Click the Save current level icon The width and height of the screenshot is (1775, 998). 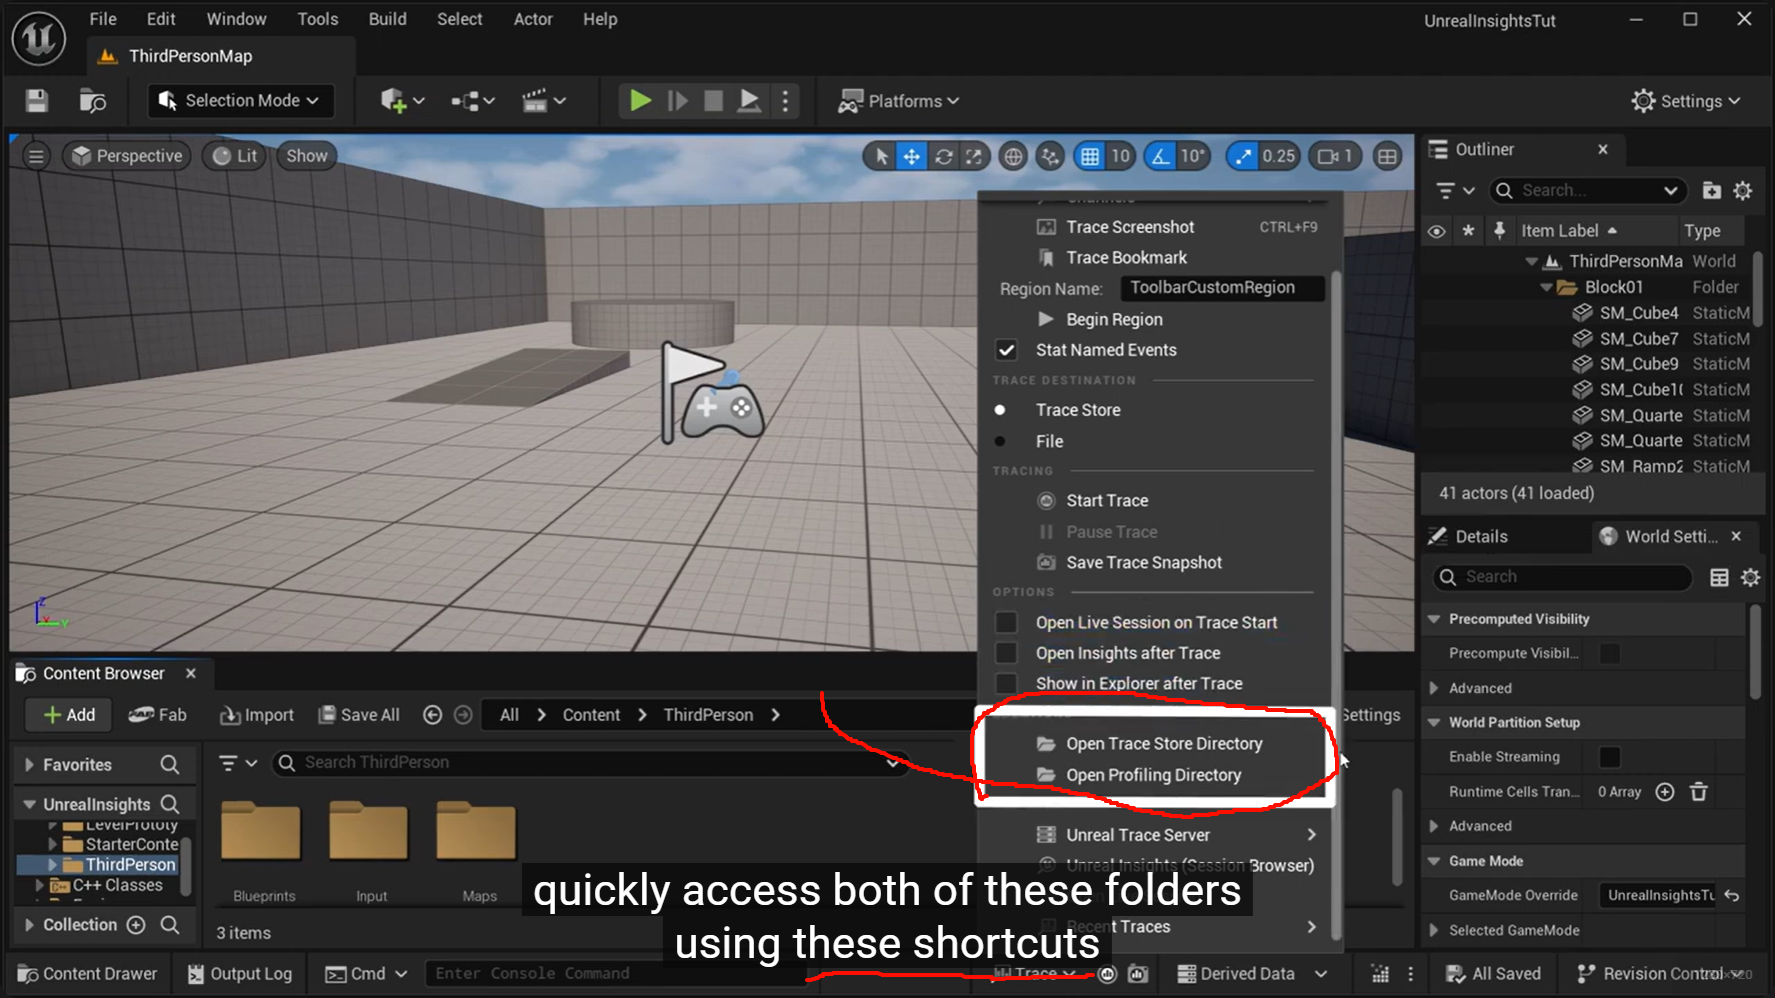coord(37,101)
